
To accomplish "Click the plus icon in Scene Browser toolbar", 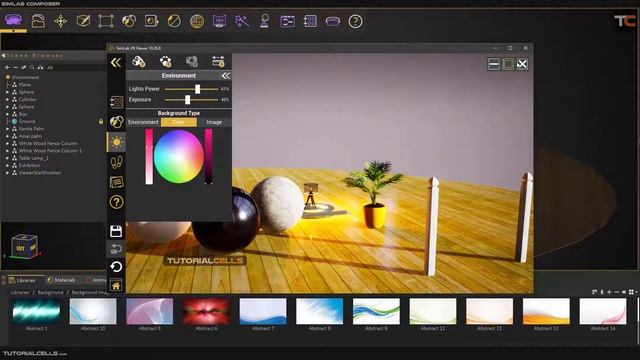I will (x=7, y=67).
